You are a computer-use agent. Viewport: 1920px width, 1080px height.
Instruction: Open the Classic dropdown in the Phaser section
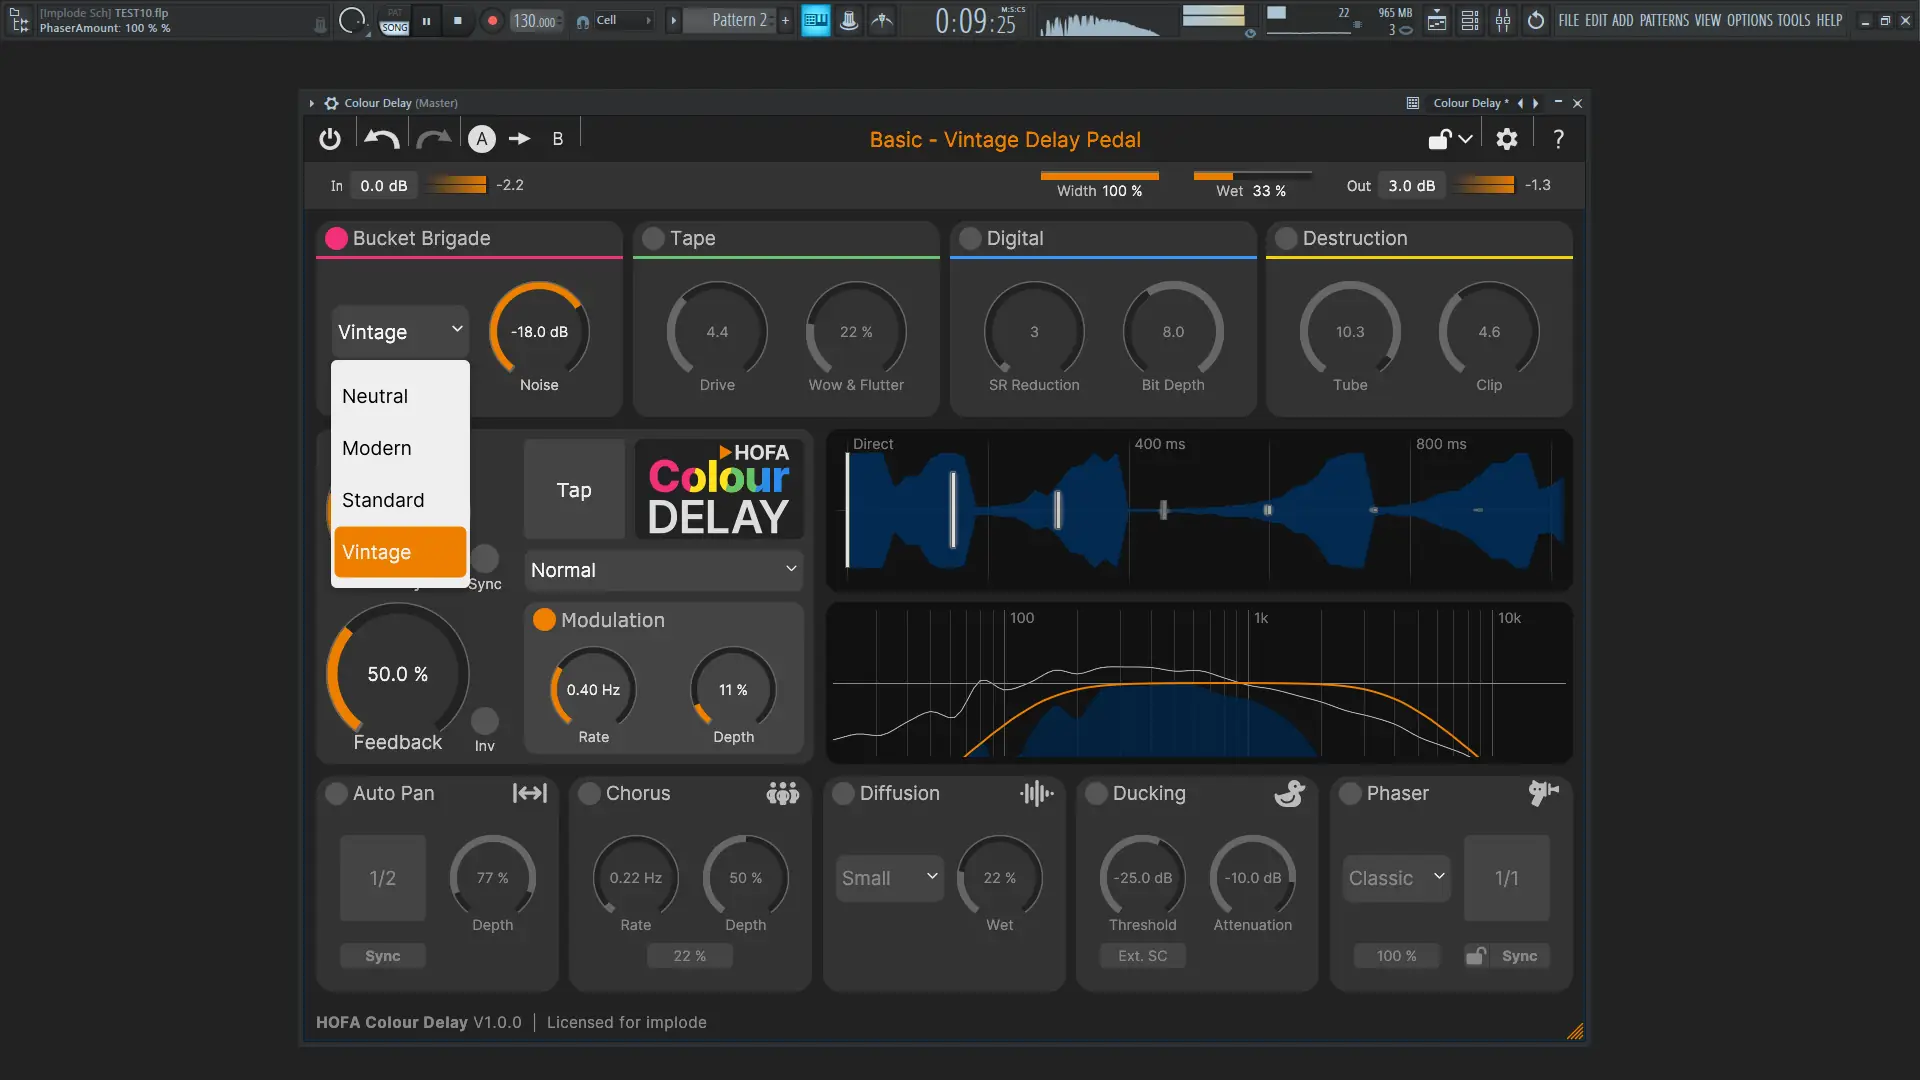1395,877
